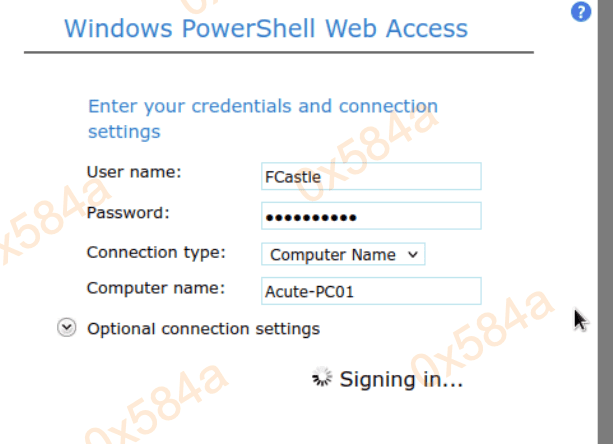
Task: Click the "Computer name:" label
Action: [155, 288]
